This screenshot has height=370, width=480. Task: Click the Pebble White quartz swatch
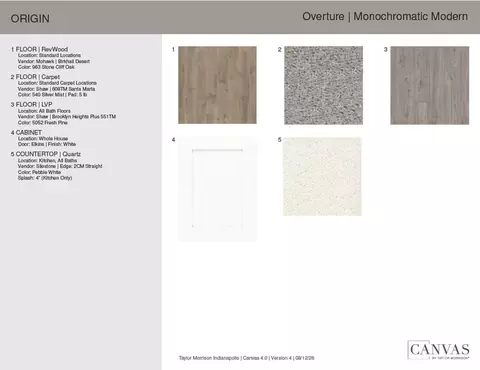(x=322, y=176)
